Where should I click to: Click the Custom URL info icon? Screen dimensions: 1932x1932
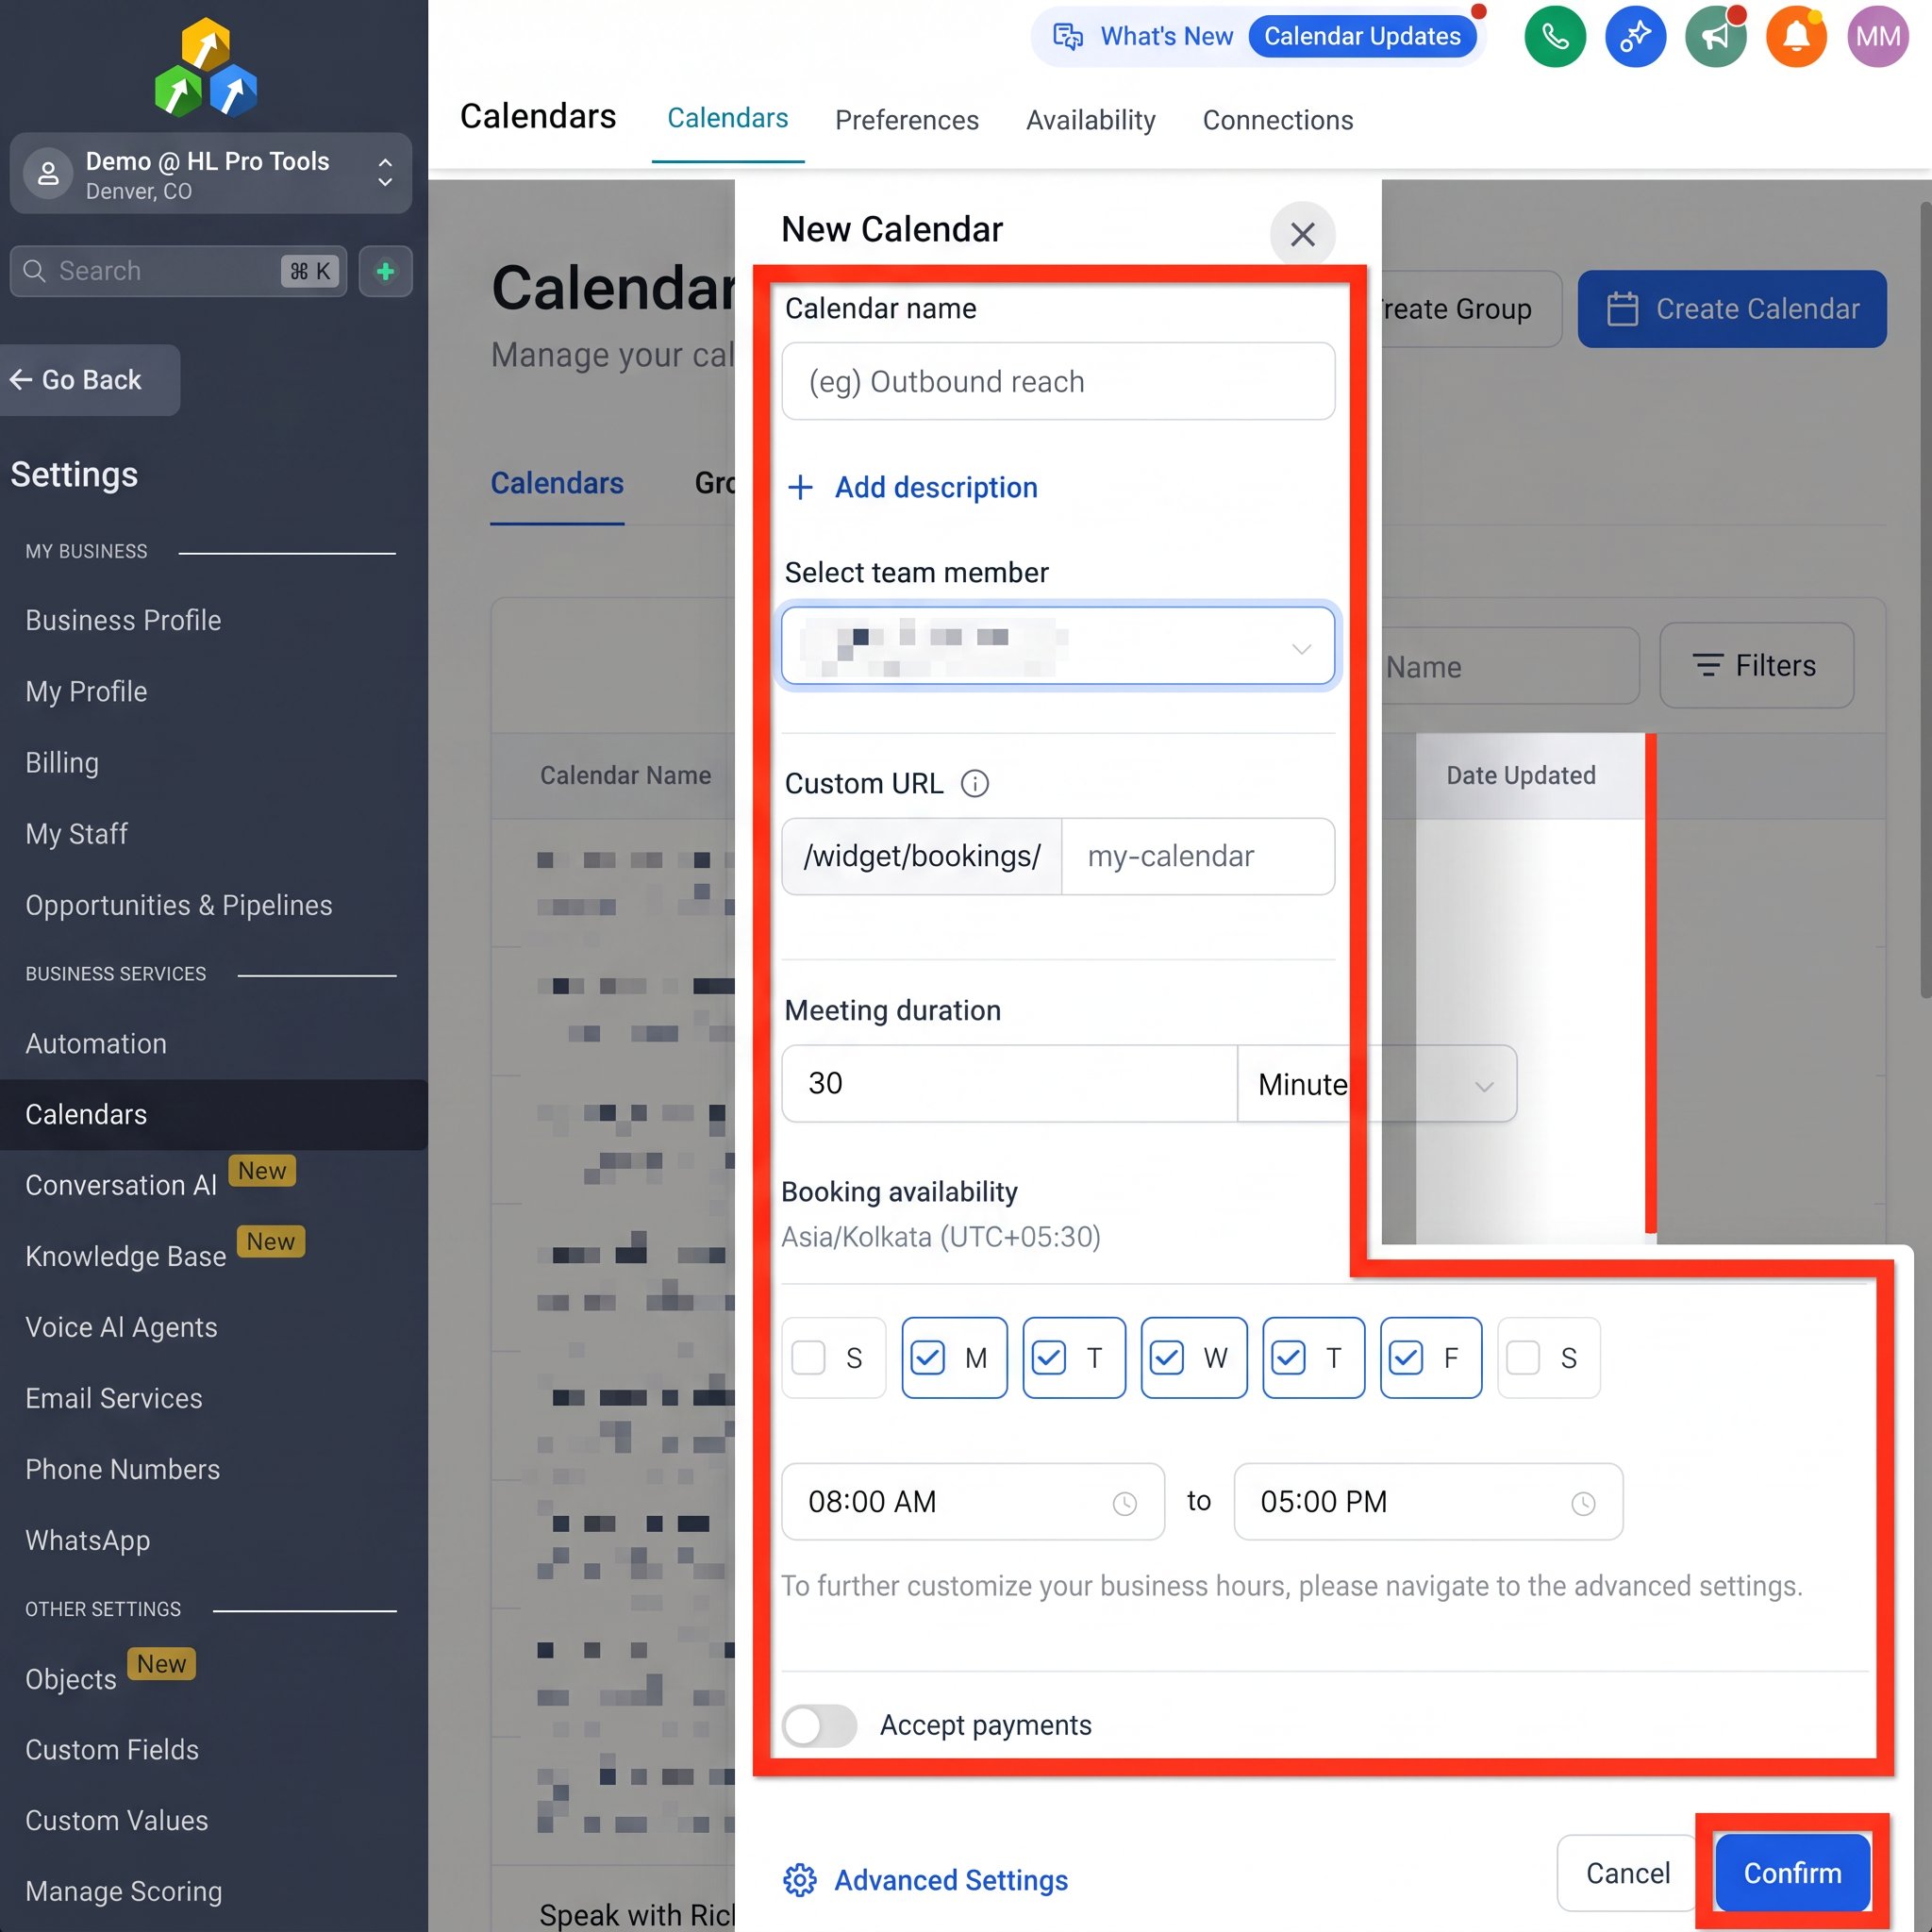coord(975,783)
